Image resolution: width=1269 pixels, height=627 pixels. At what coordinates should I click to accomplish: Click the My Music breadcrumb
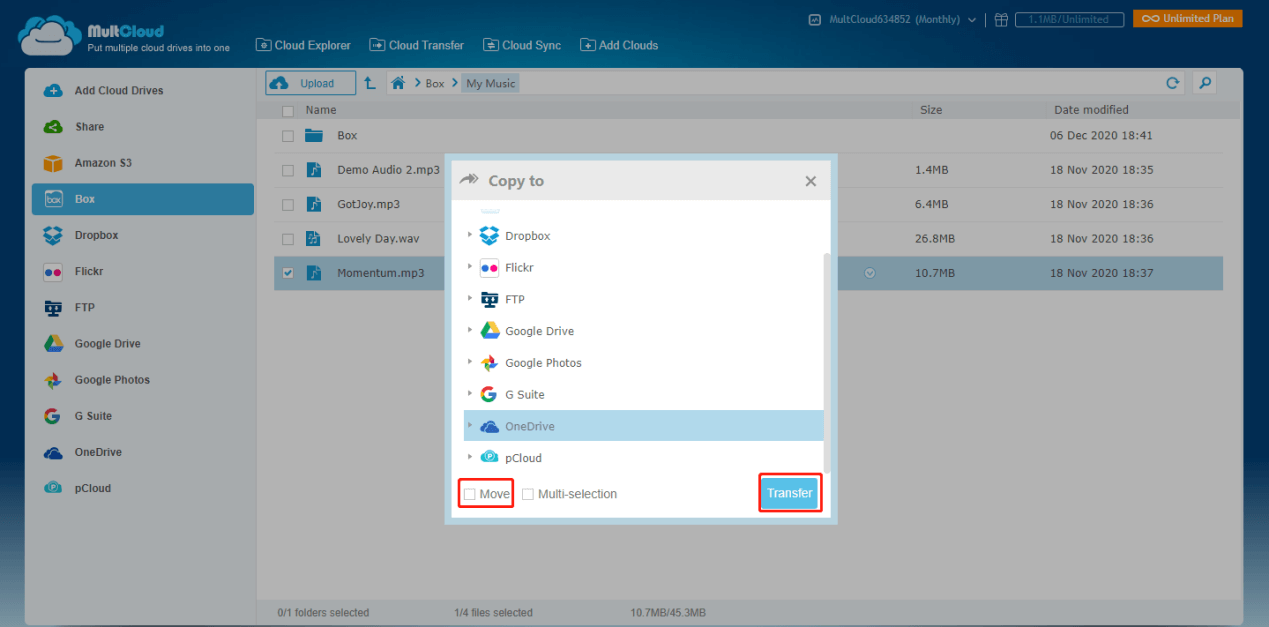(491, 84)
